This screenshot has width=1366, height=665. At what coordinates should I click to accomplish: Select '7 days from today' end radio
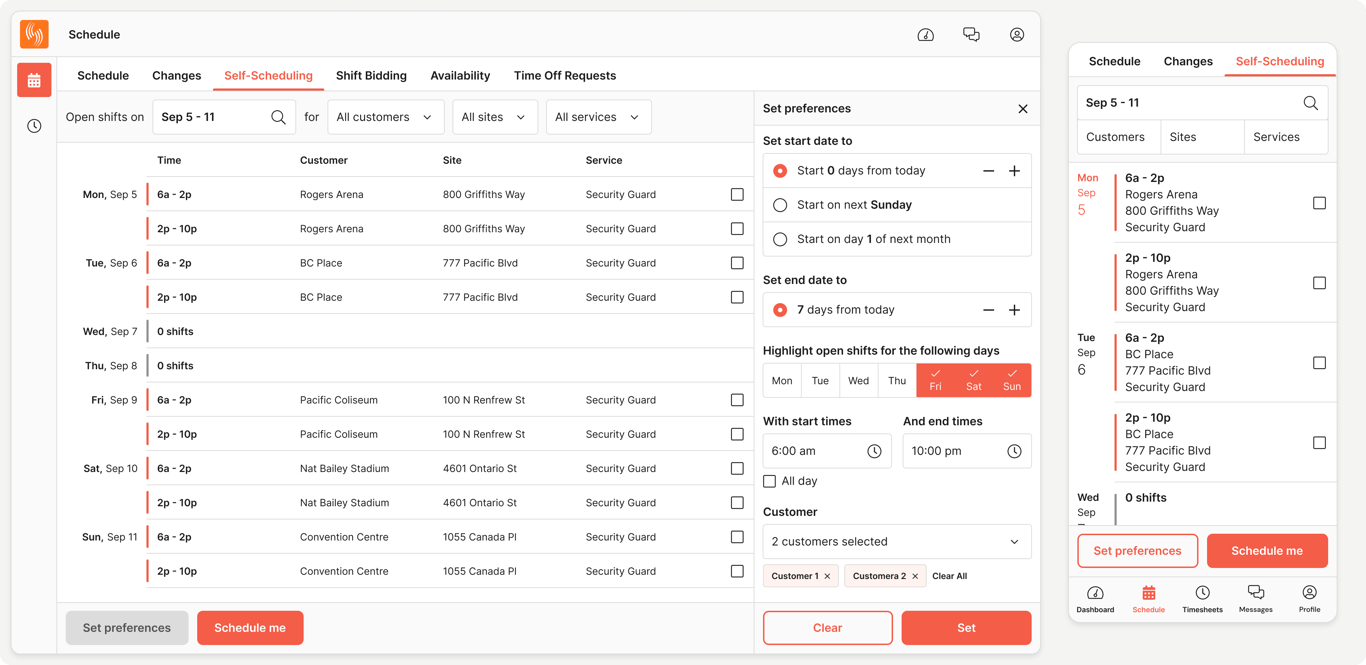tap(780, 310)
